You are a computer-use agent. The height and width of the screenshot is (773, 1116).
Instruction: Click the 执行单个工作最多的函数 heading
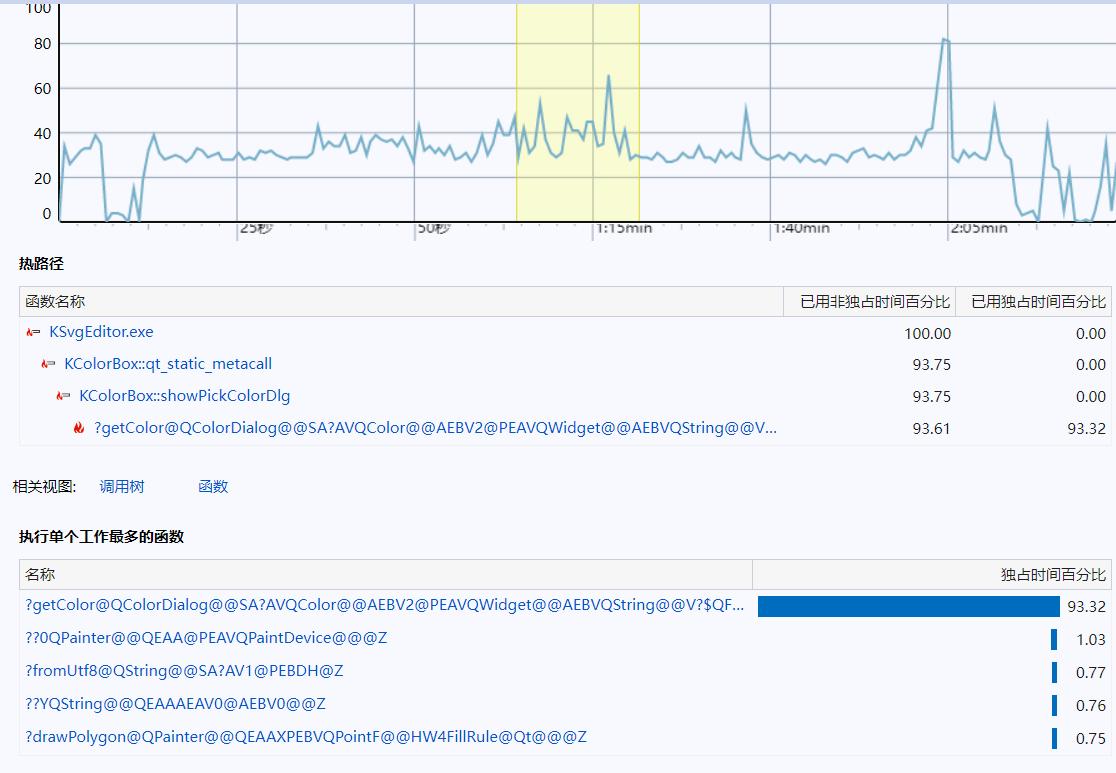tap(101, 537)
